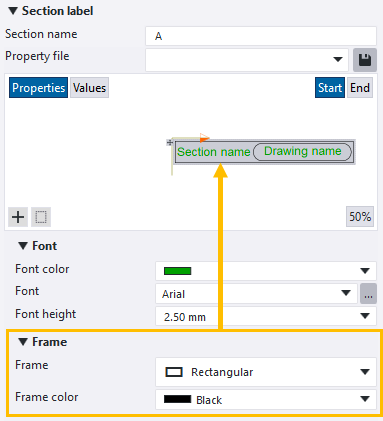The image size is (383, 421).
Task: Open the Frame color Black dropdown
Action: point(266,399)
